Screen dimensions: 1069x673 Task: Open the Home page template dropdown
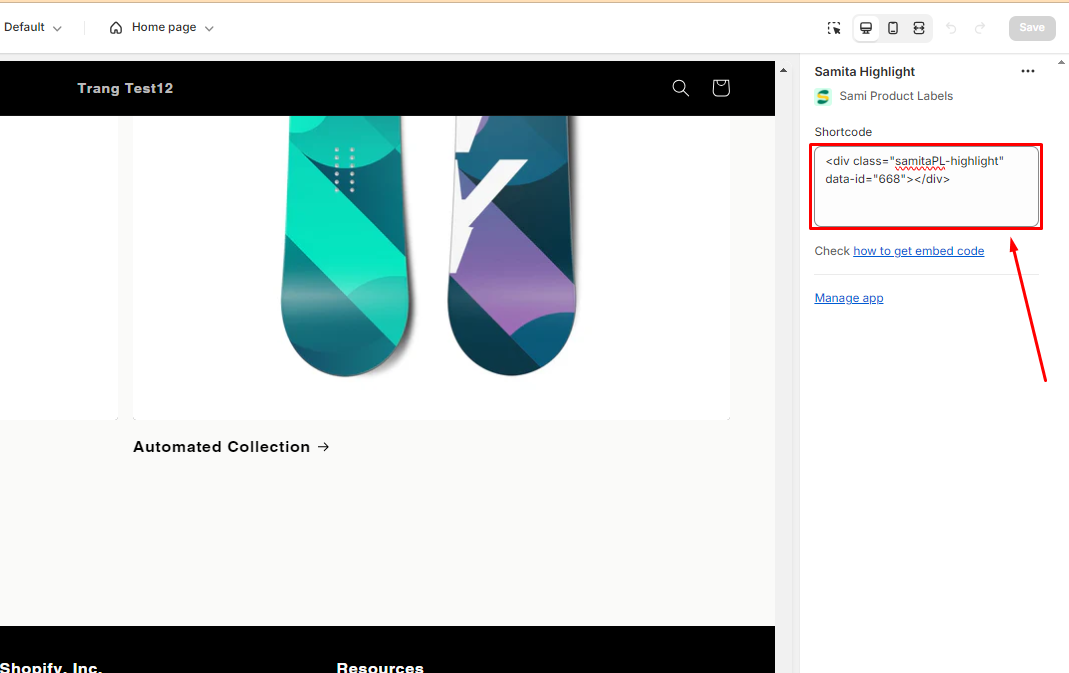tap(172, 28)
